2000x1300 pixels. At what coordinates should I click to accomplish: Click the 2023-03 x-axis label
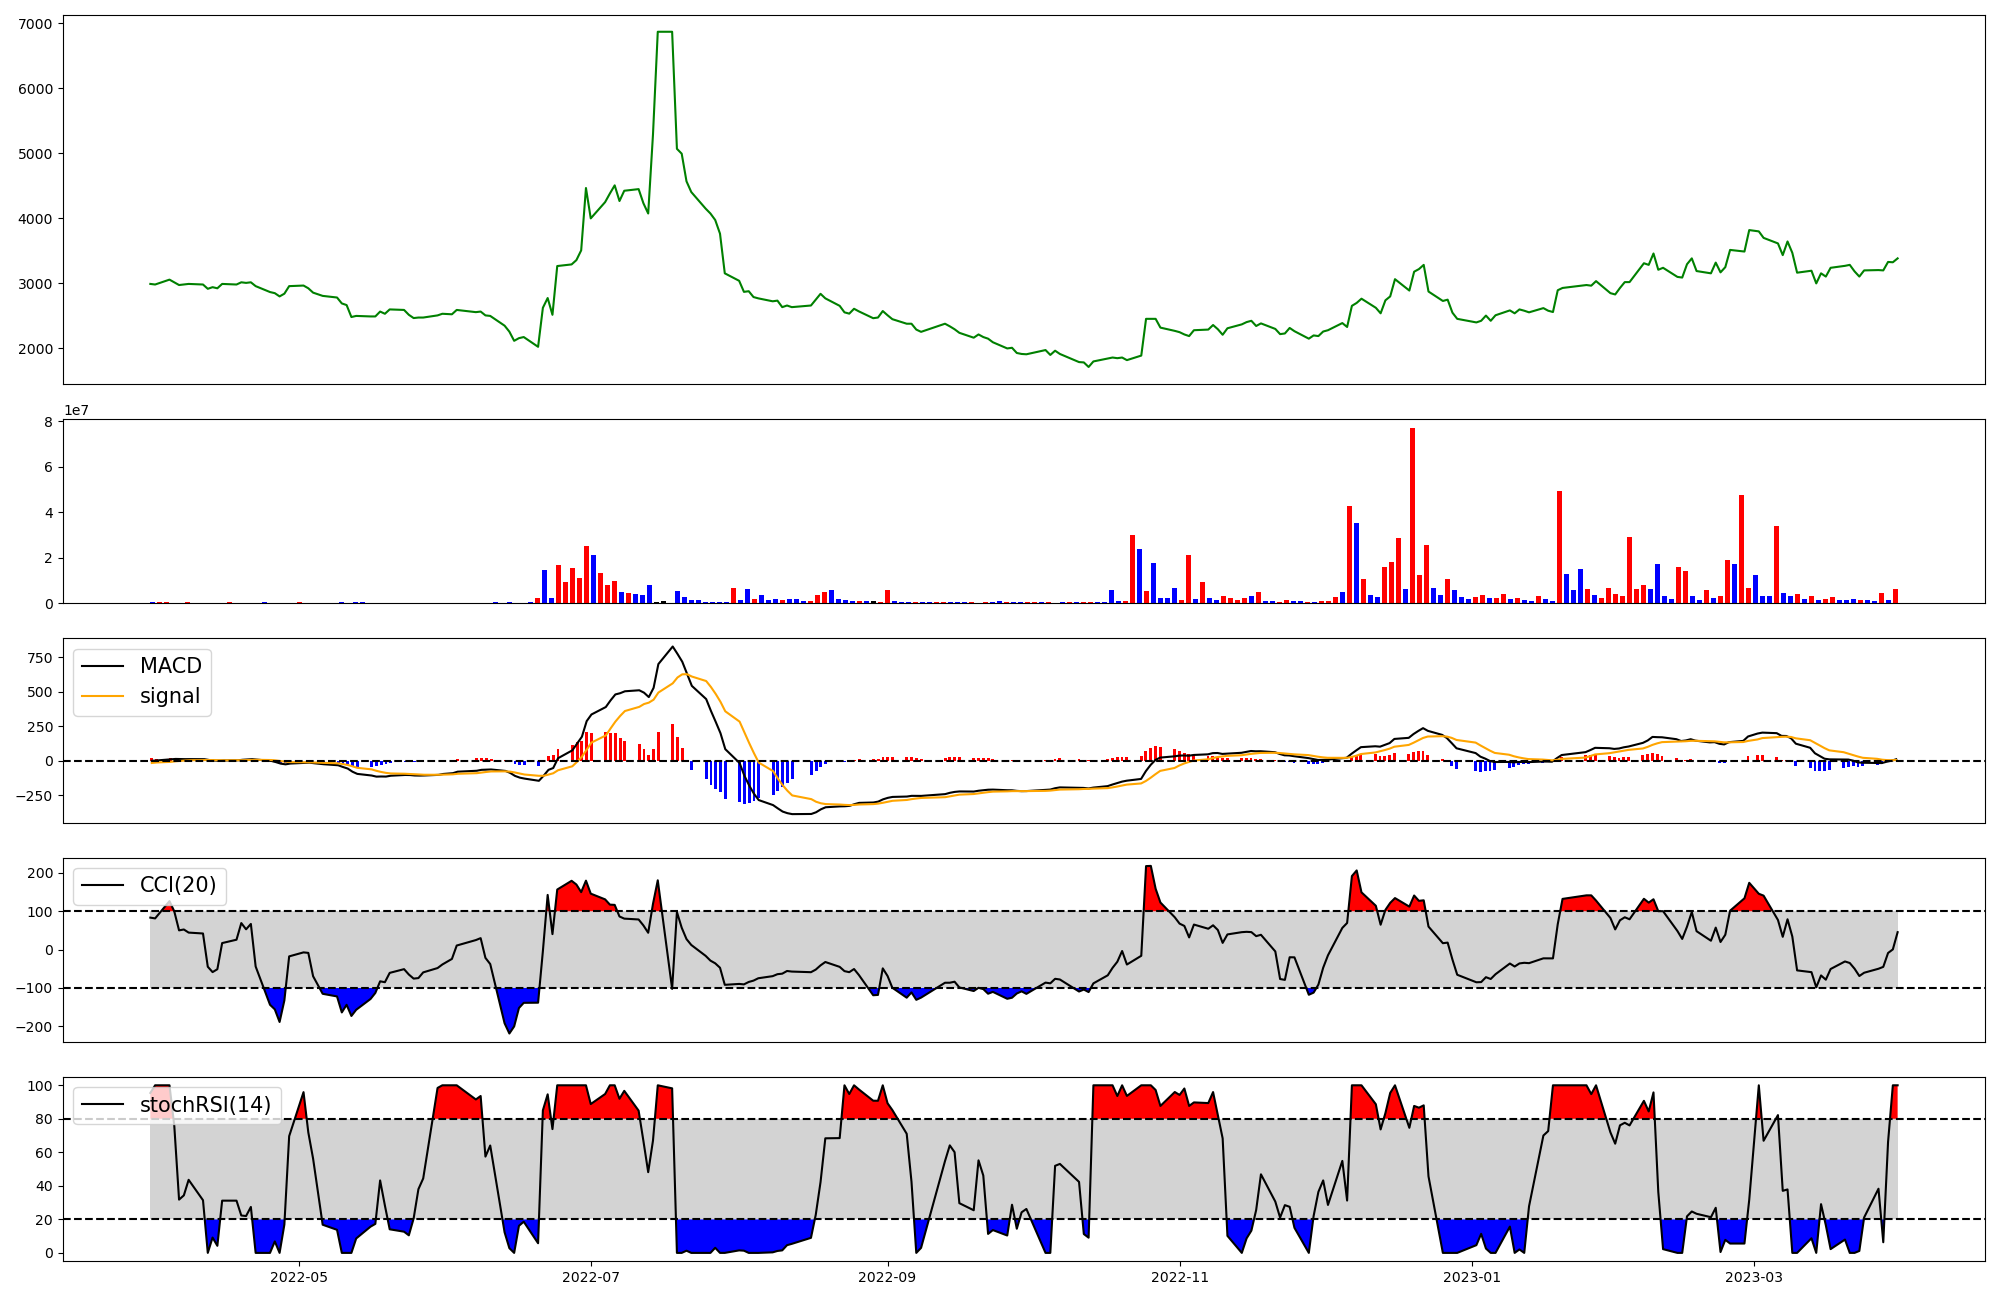[x=1754, y=1277]
